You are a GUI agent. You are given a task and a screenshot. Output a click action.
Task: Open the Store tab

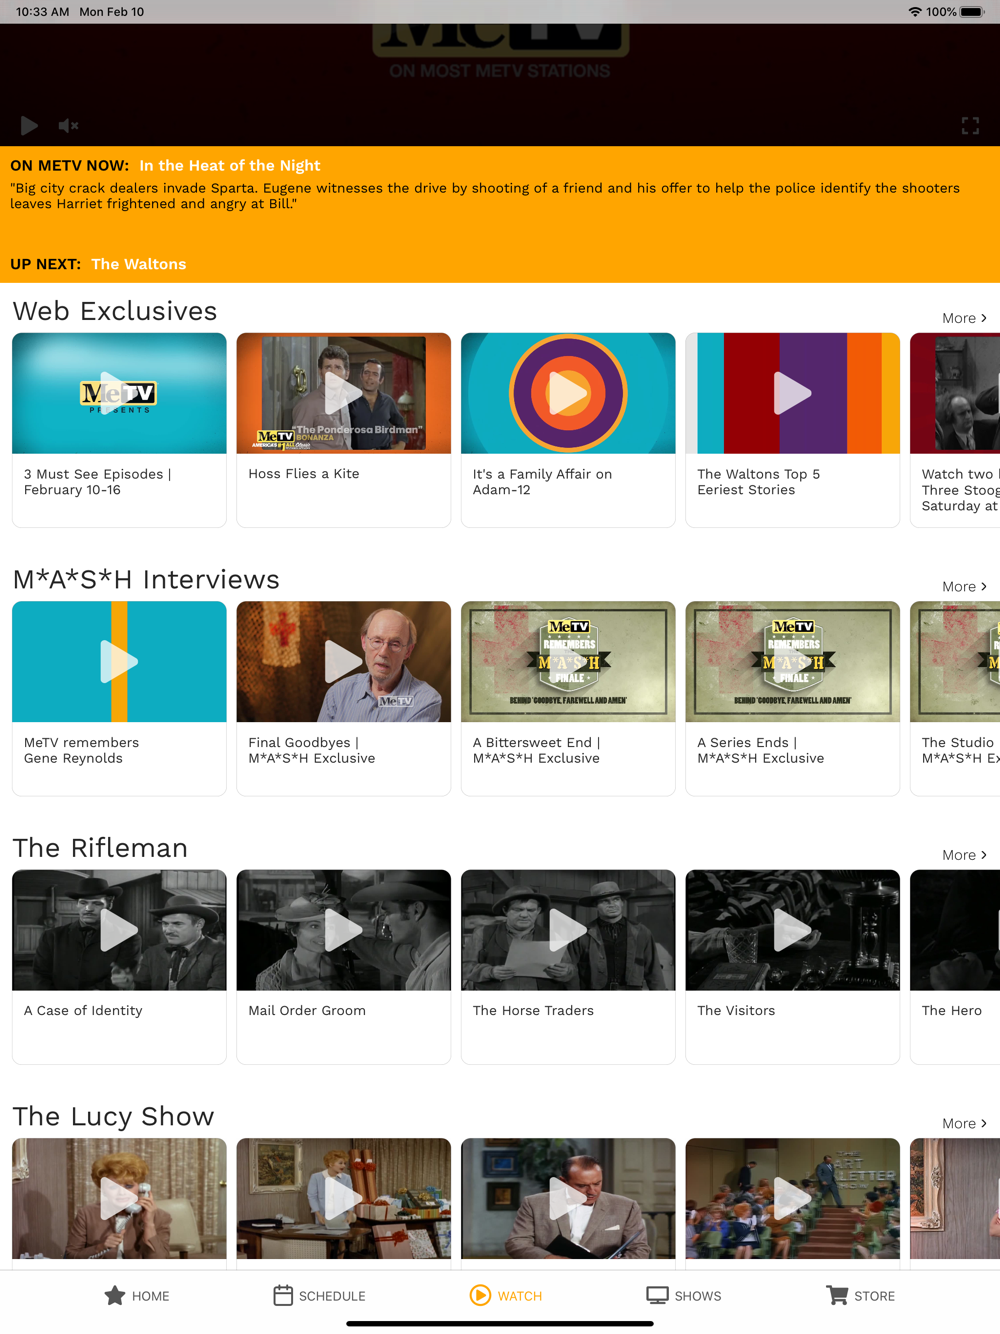coord(861,1296)
